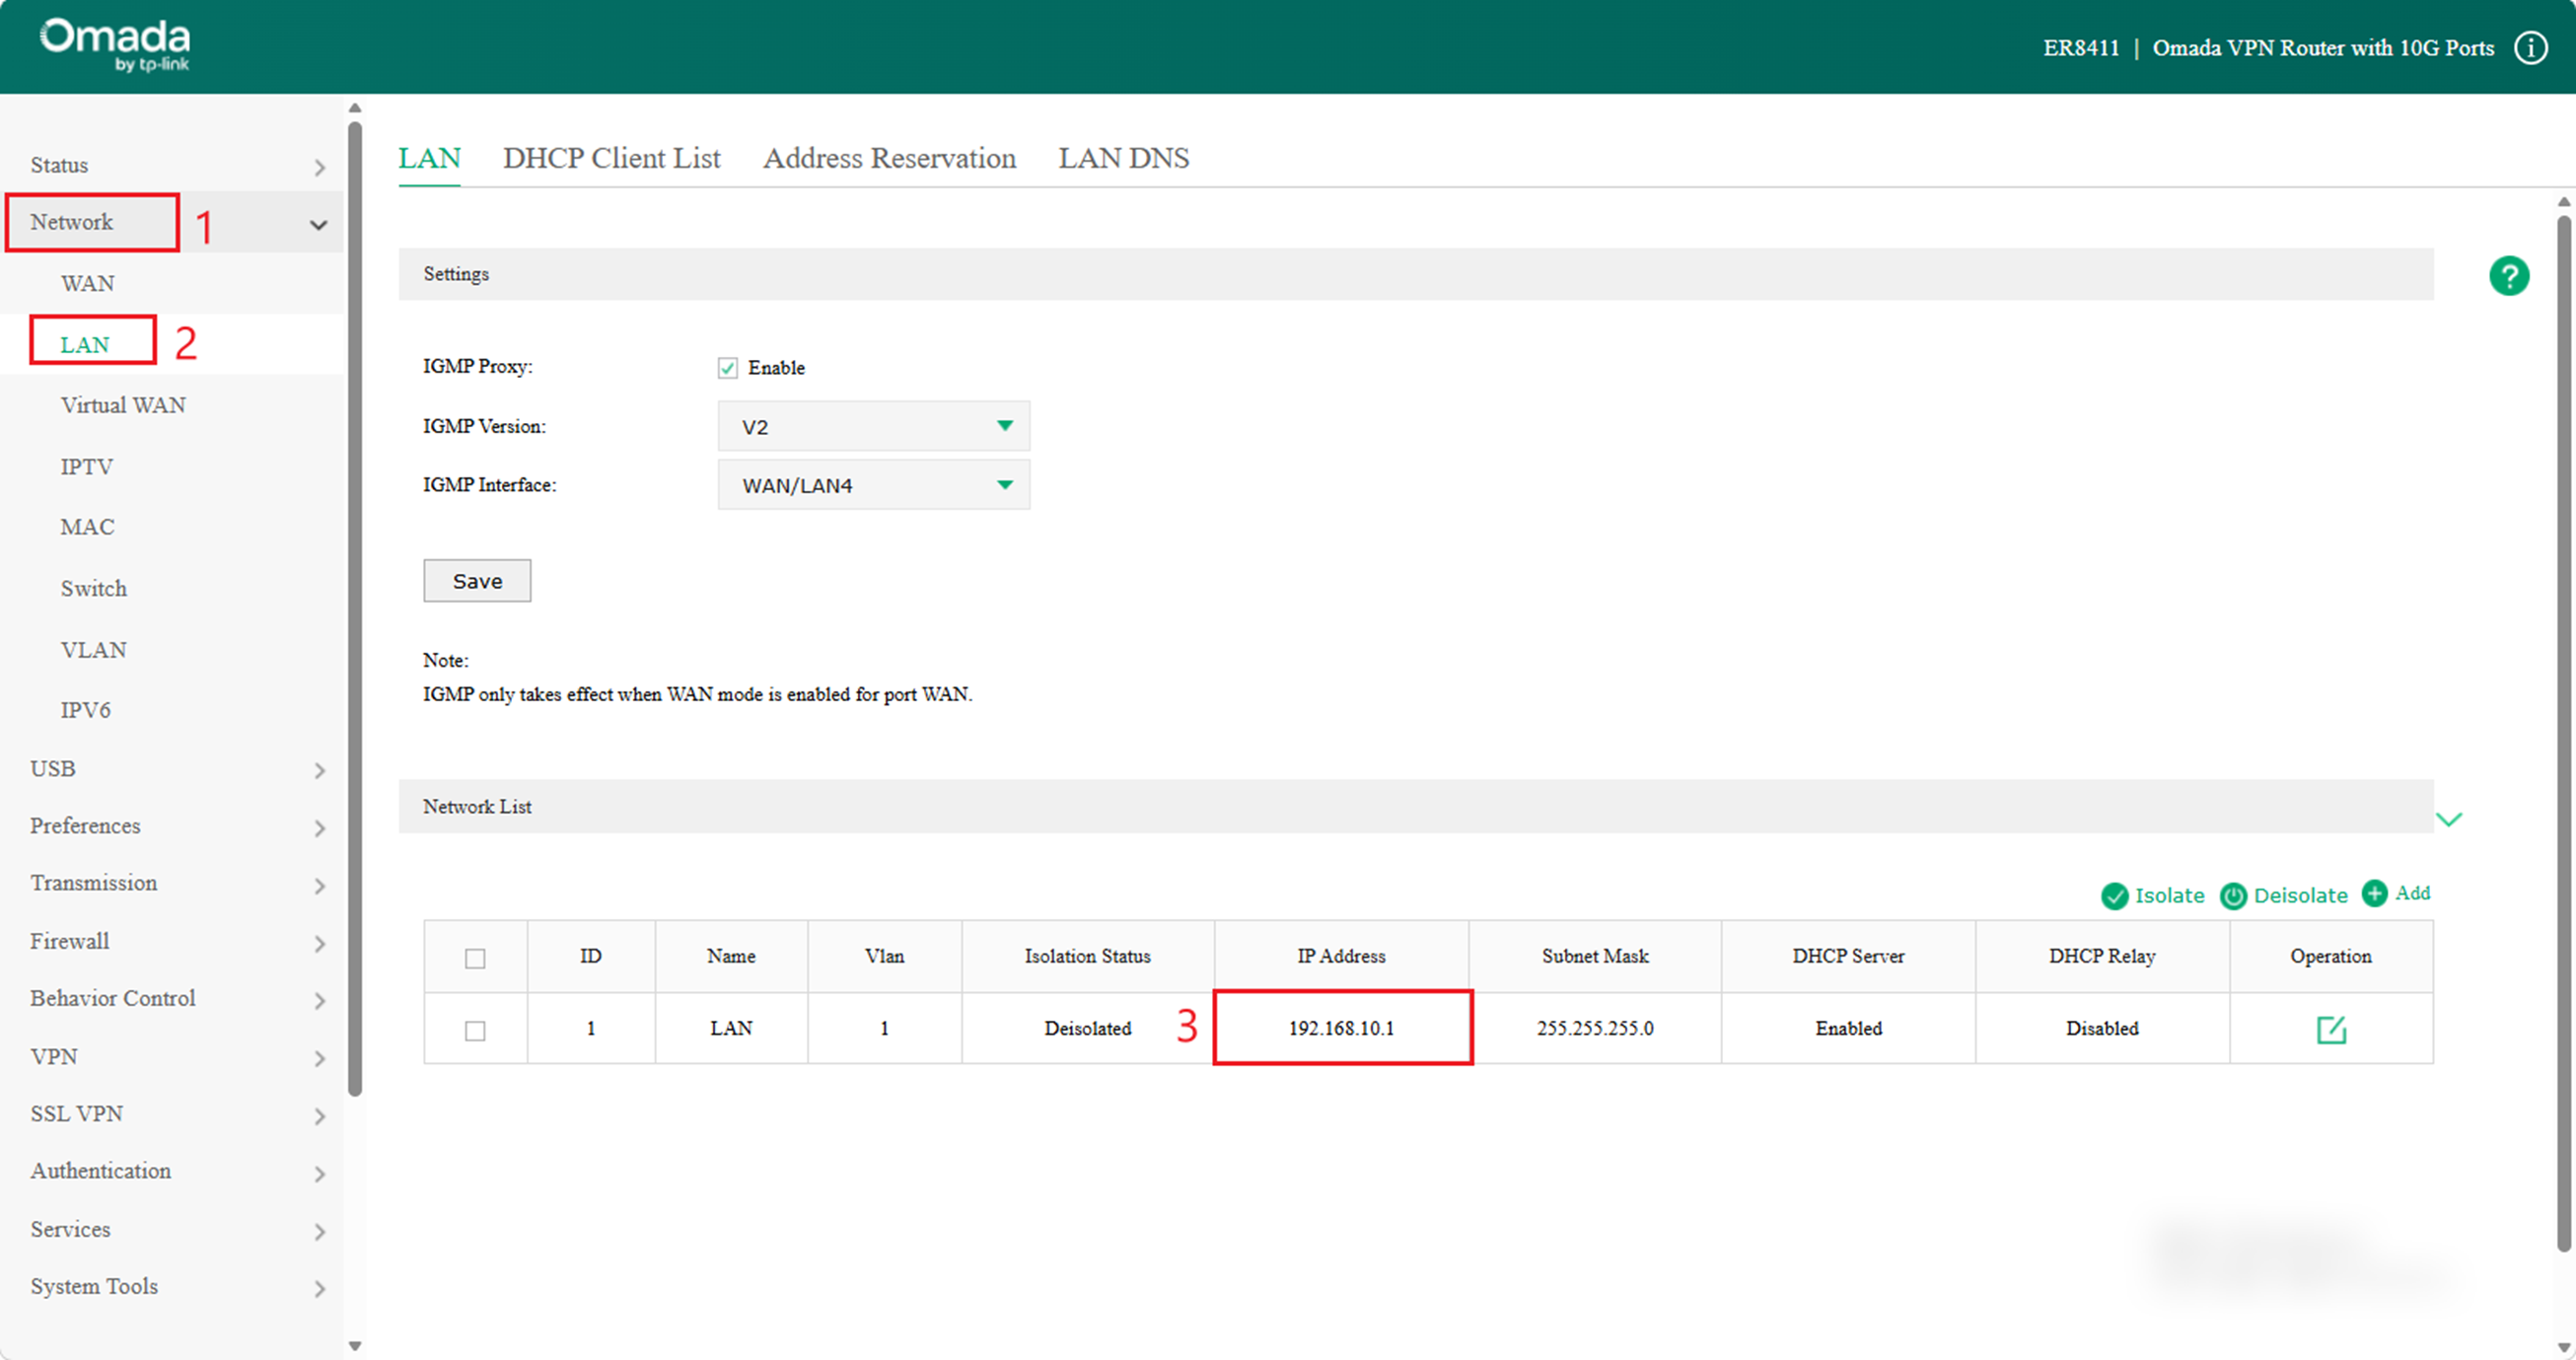Viewport: 2576px width, 1360px height.
Task: Collapse the Network List section chevron
Action: [x=2451, y=819]
